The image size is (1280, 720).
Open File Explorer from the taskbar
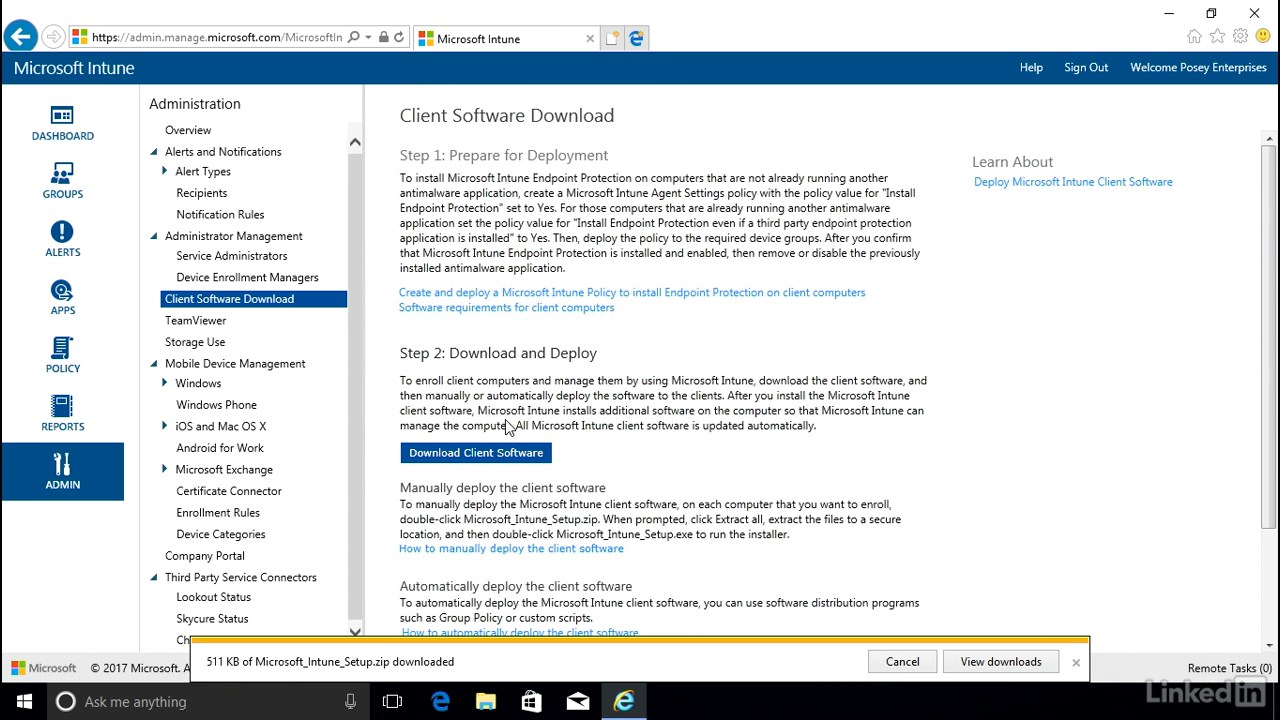486,702
